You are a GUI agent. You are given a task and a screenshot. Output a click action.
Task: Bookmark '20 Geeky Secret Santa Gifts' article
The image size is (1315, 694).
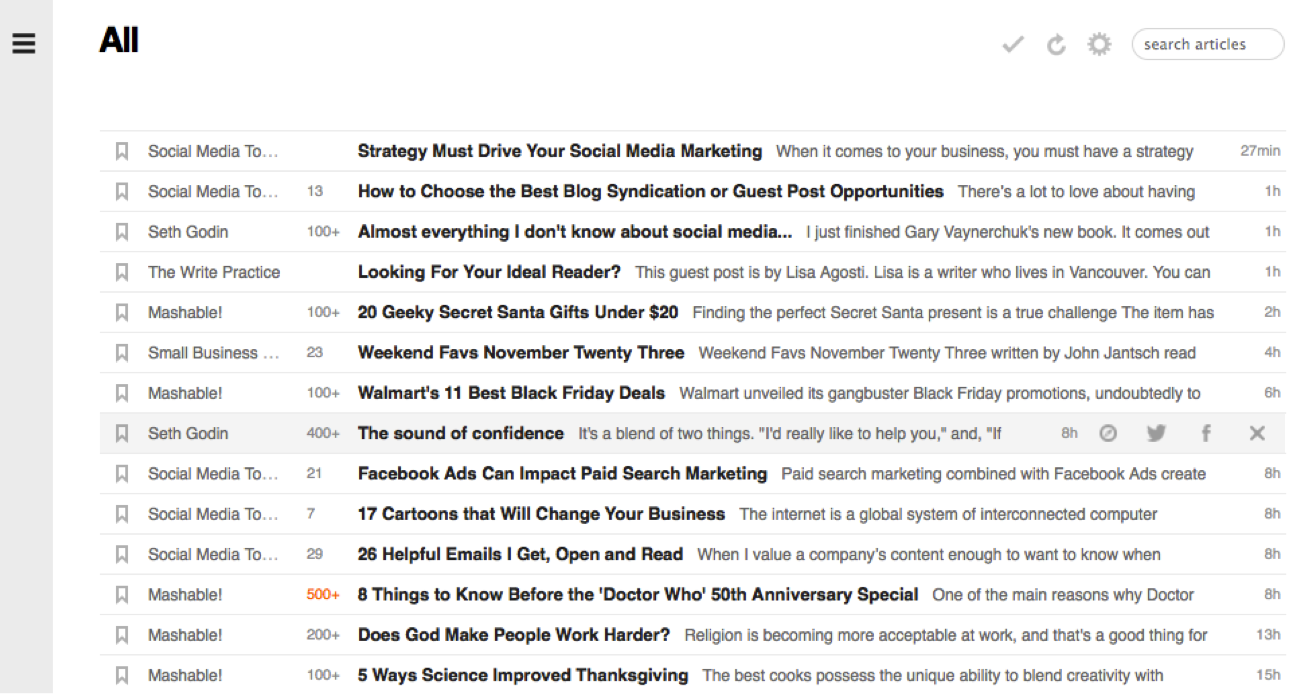pos(122,312)
